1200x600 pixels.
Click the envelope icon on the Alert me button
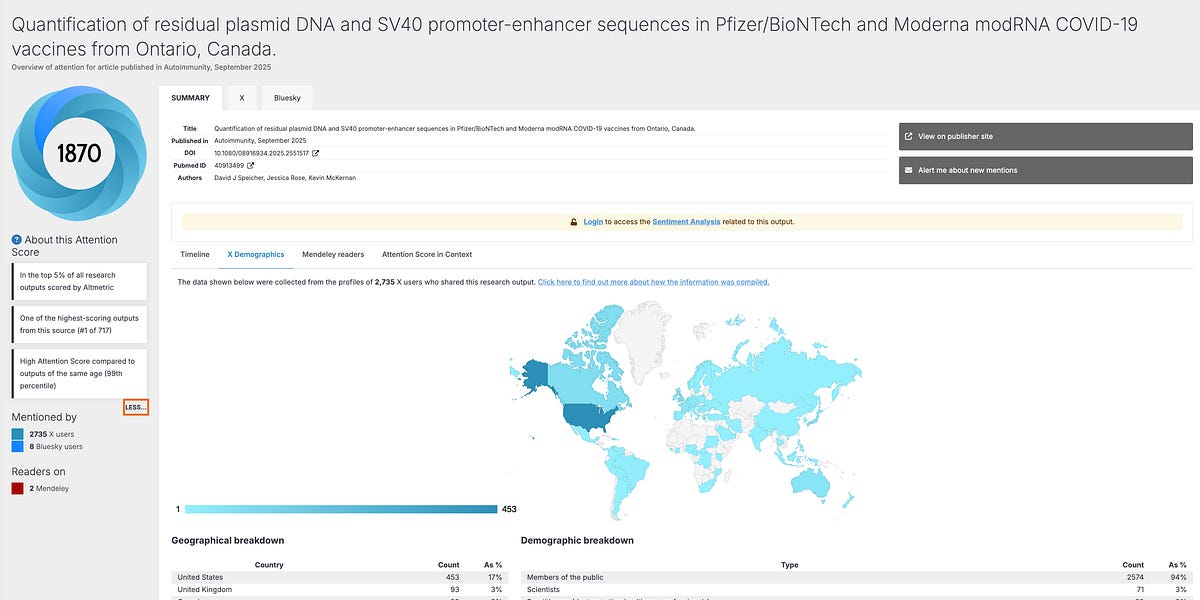[x=908, y=170]
